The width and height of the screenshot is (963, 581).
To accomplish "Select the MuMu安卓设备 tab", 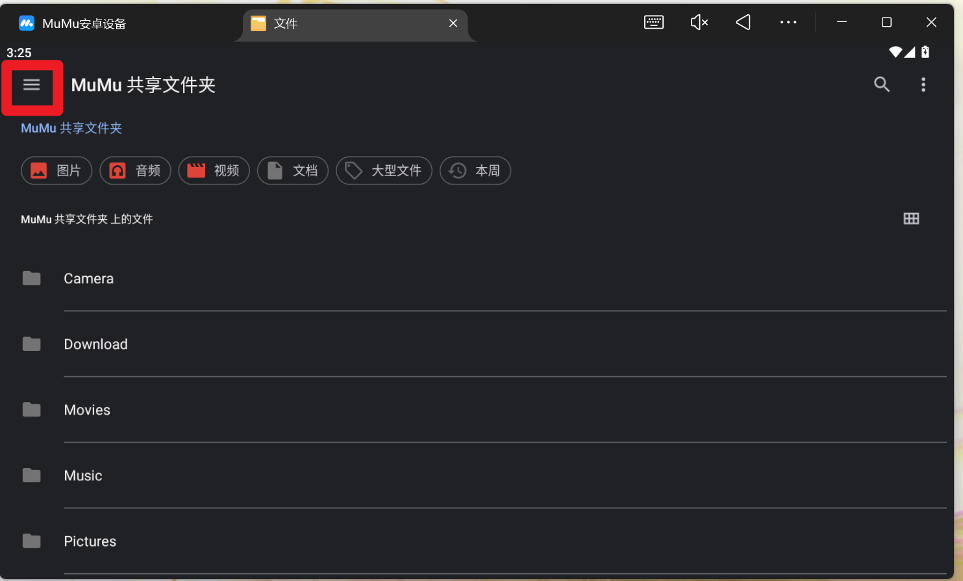I will click(75, 21).
